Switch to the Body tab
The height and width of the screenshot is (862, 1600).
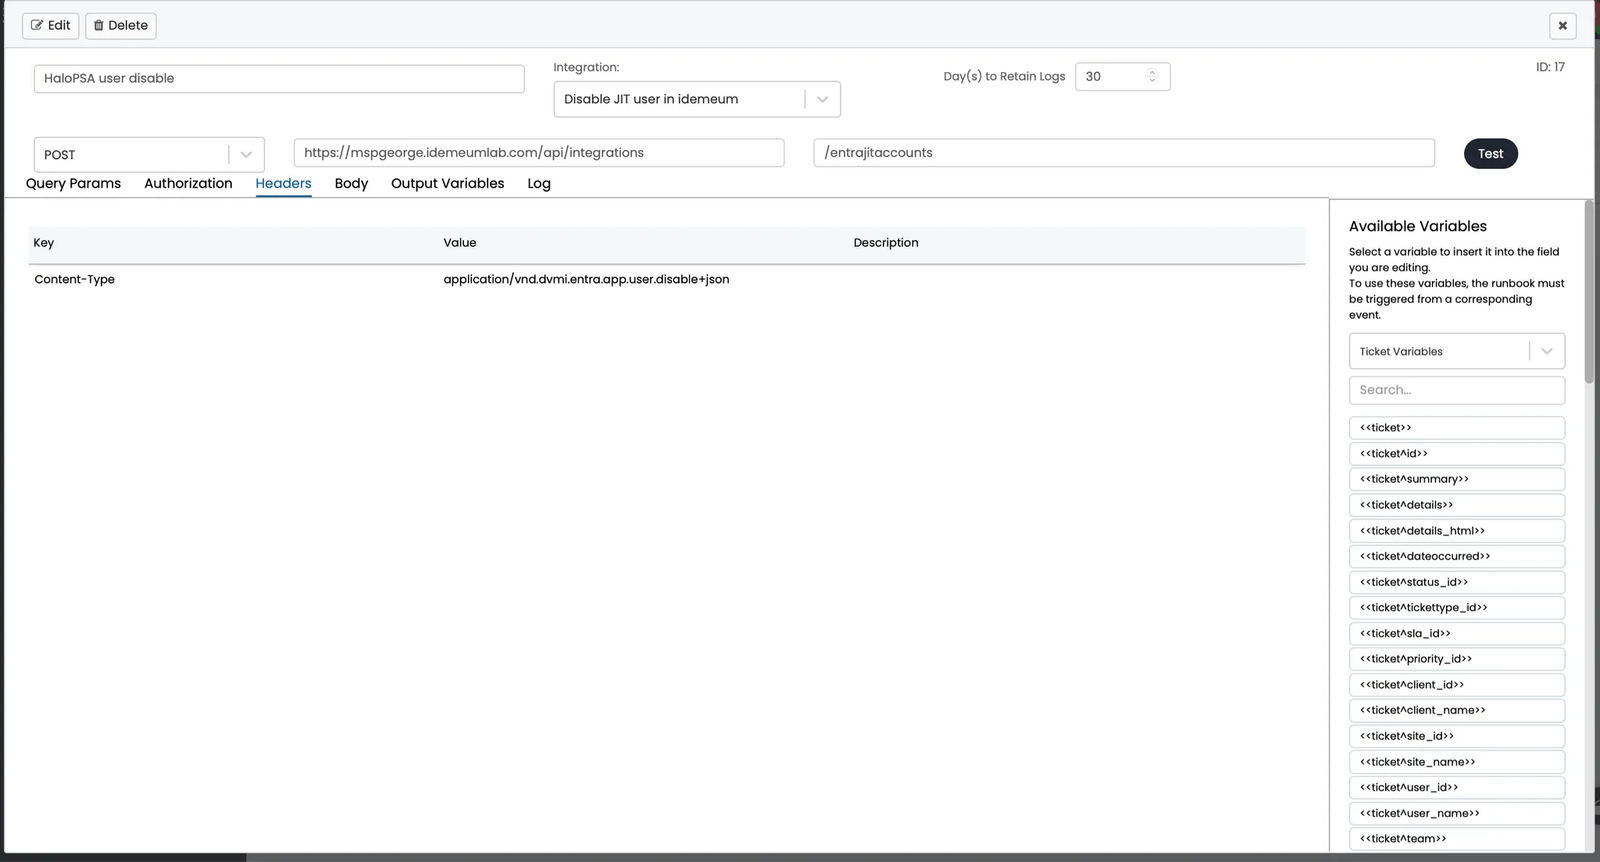coord(351,183)
